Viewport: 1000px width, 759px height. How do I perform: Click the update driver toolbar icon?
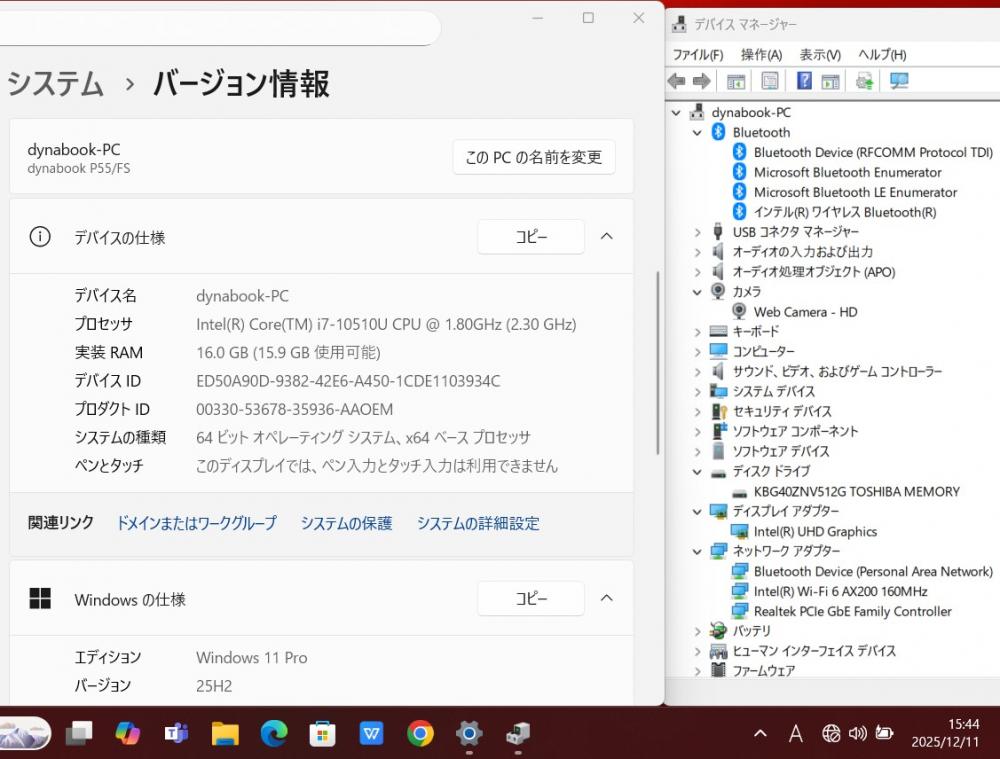(865, 81)
